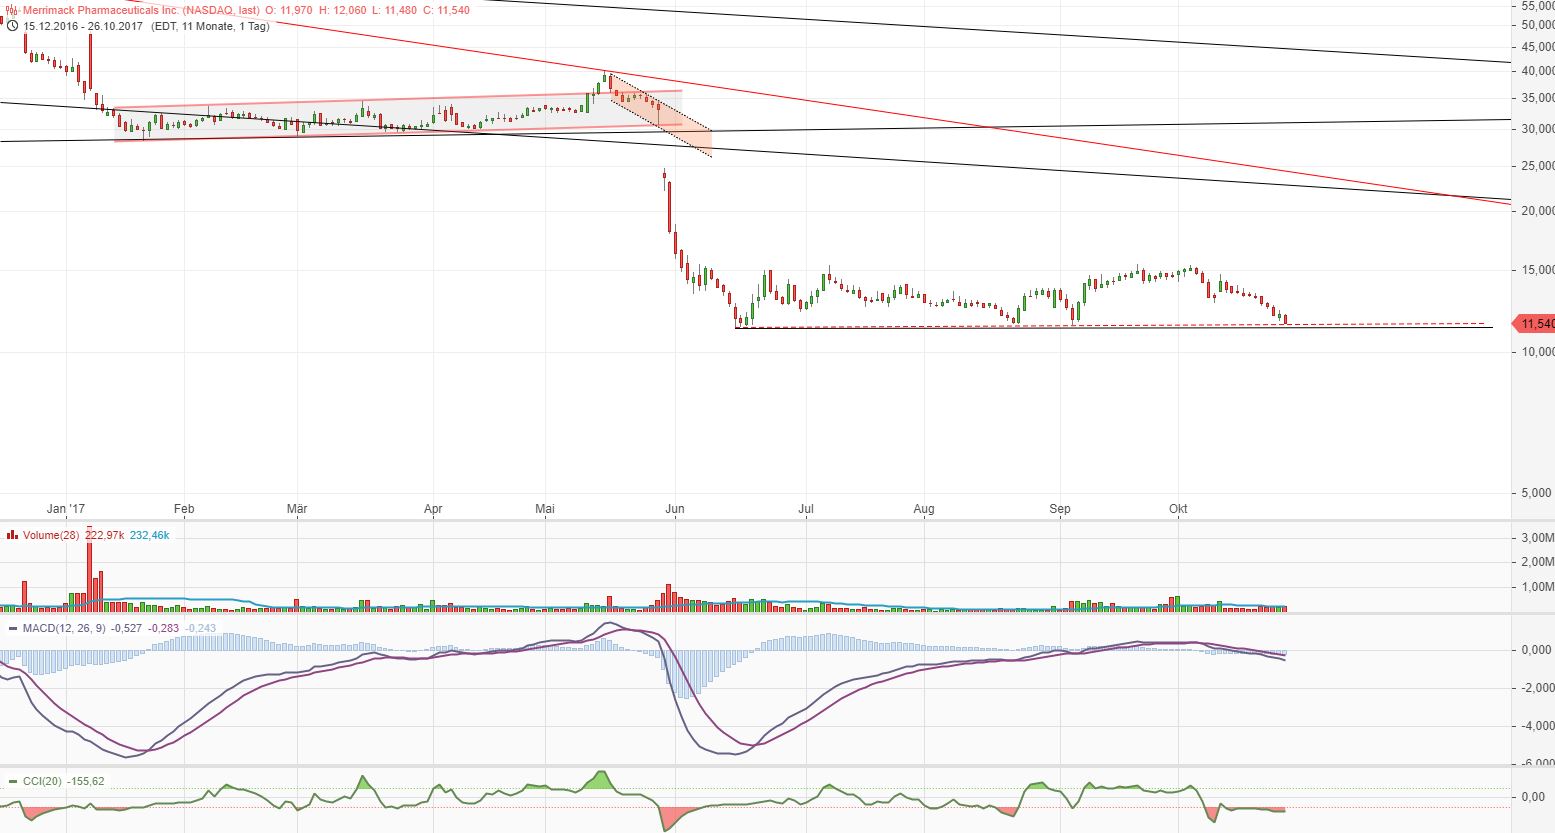Screen dimensions: 1555x833
Task: Click the MACD indicator line icon
Action: pos(13,628)
